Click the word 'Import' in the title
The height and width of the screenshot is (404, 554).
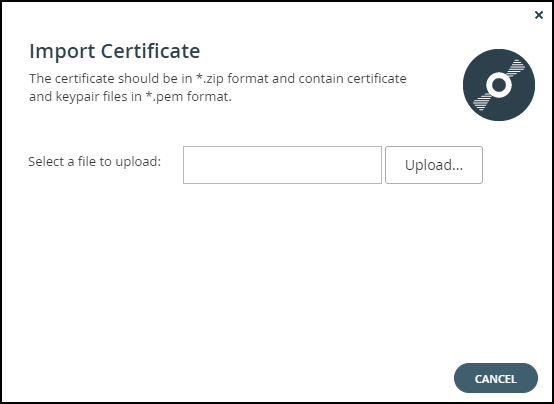coord(62,52)
